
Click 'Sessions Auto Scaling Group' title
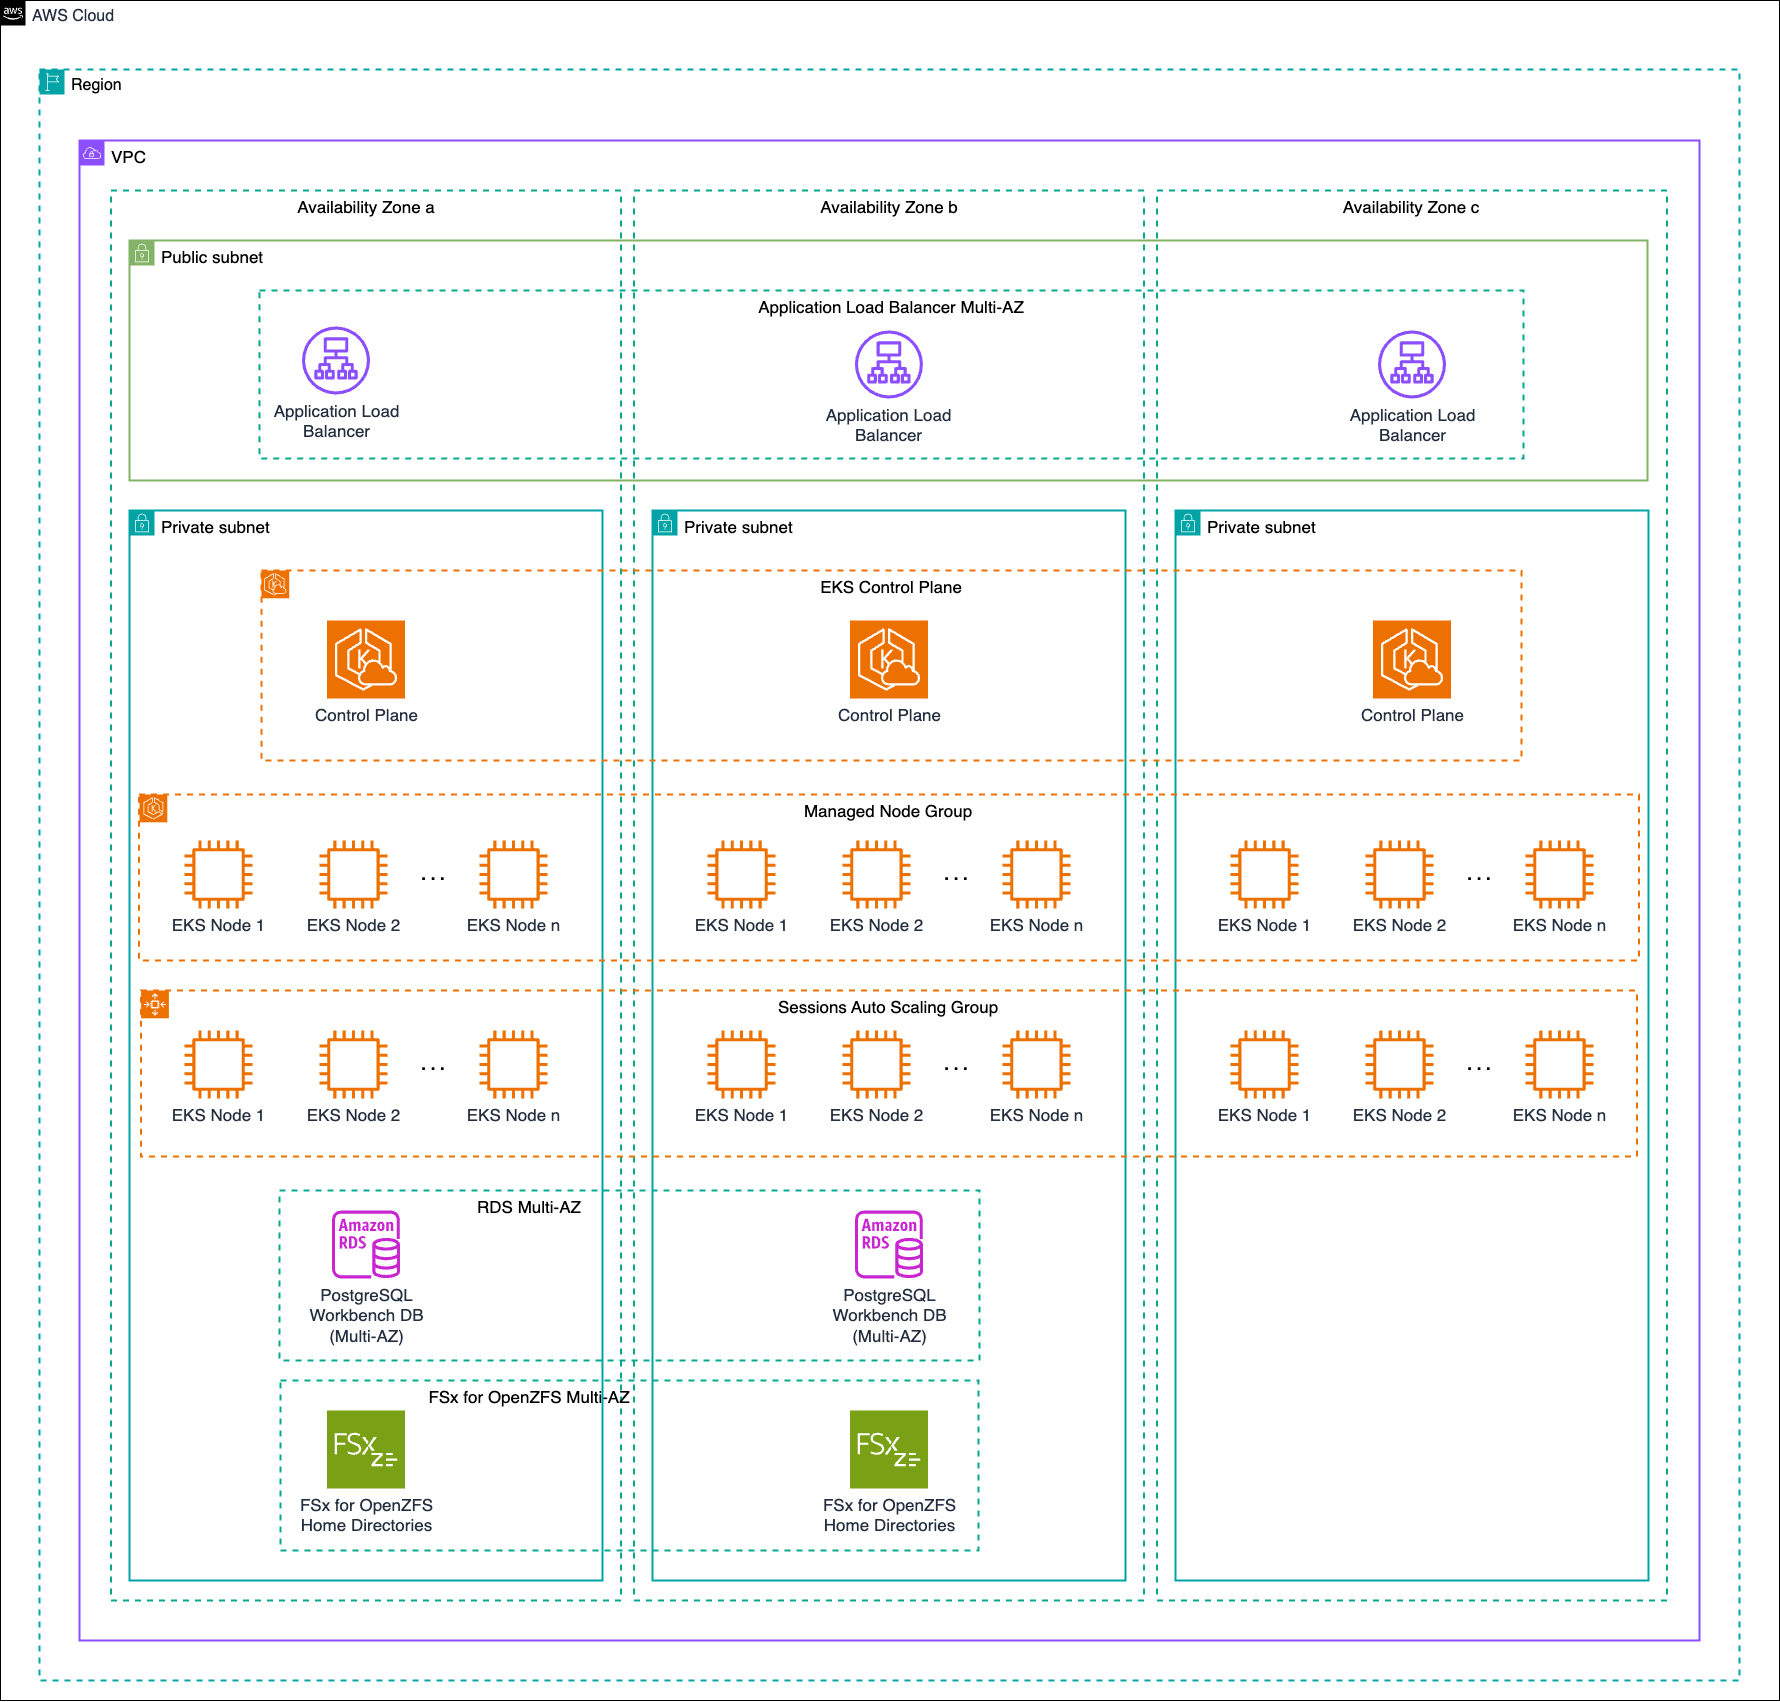click(888, 1007)
